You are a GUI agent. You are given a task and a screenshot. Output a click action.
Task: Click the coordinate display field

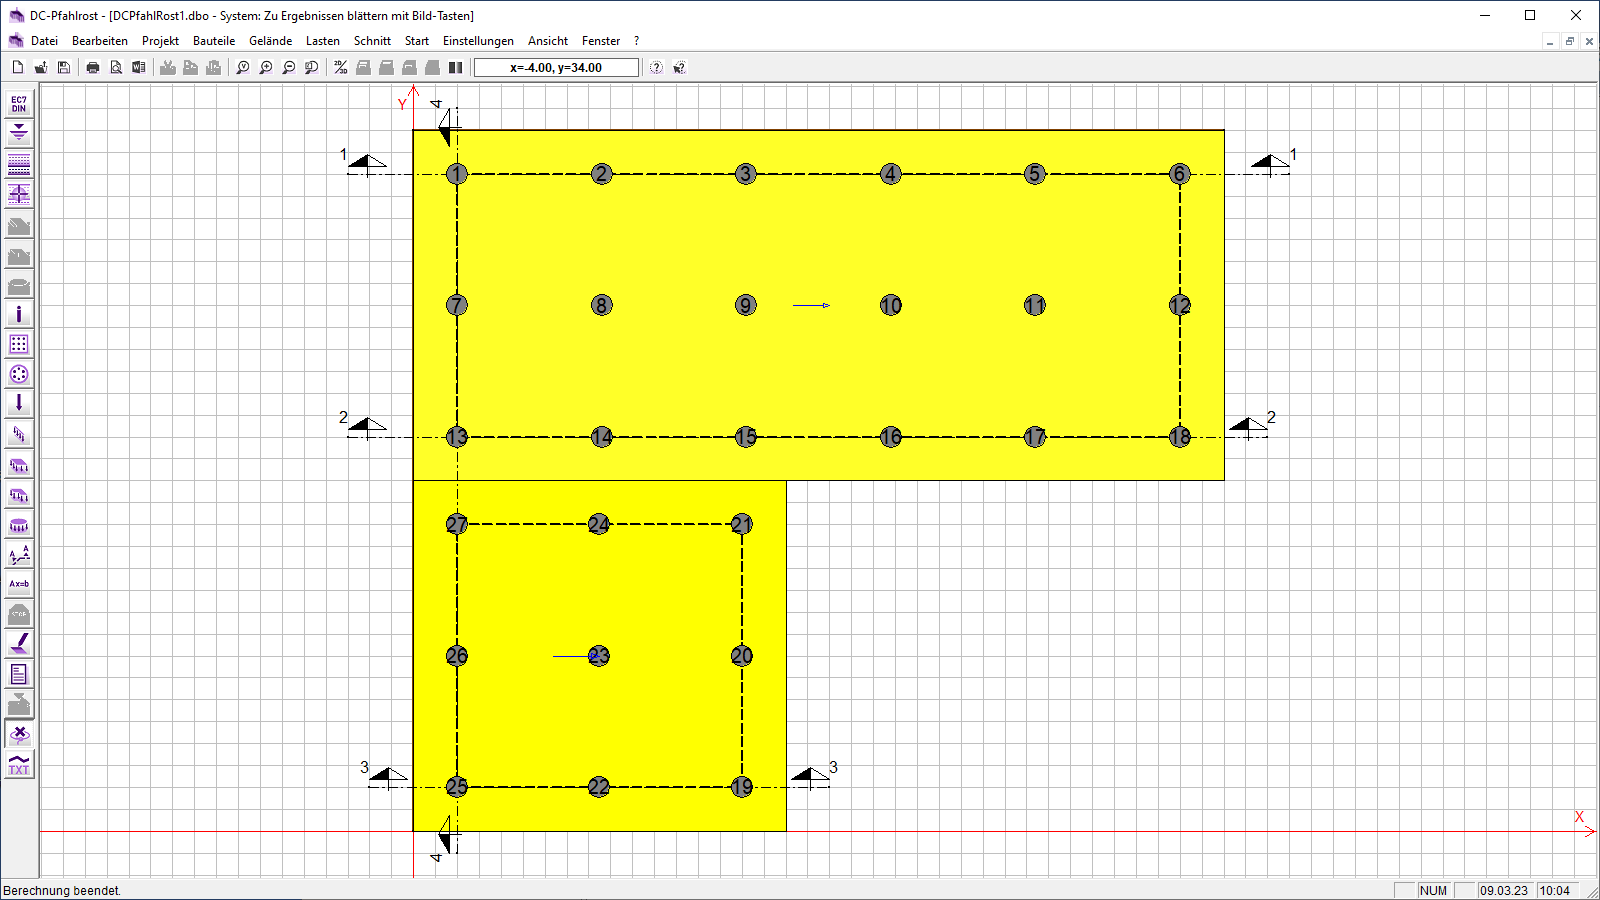coord(556,68)
